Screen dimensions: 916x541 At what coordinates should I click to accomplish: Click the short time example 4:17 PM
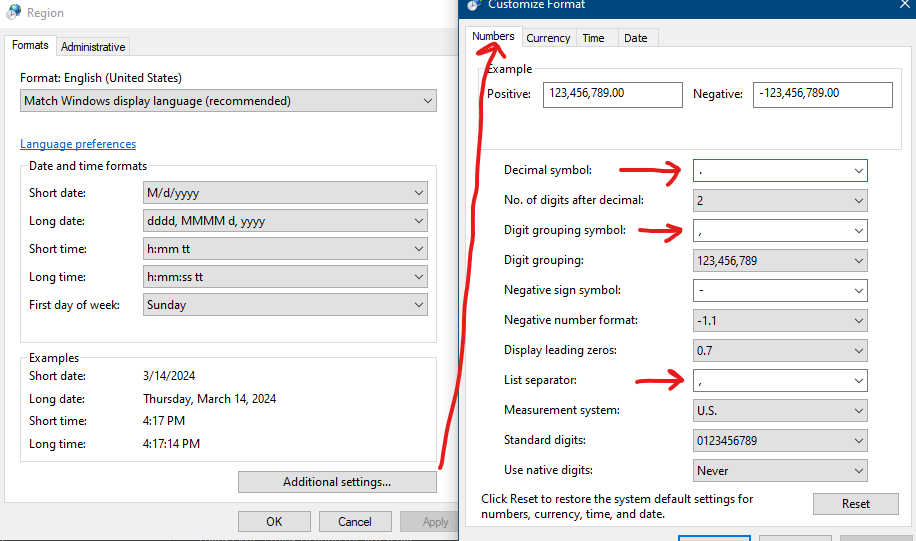click(164, 421)
